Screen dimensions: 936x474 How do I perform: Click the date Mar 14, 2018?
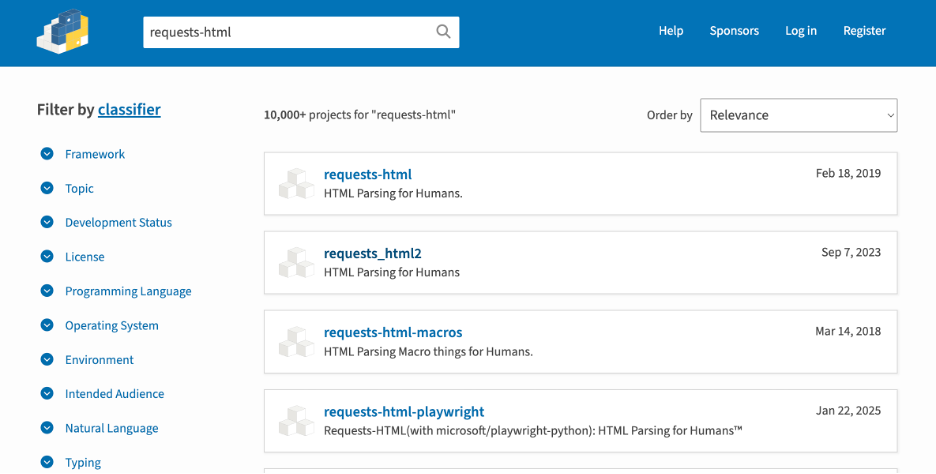pos(848,331)
